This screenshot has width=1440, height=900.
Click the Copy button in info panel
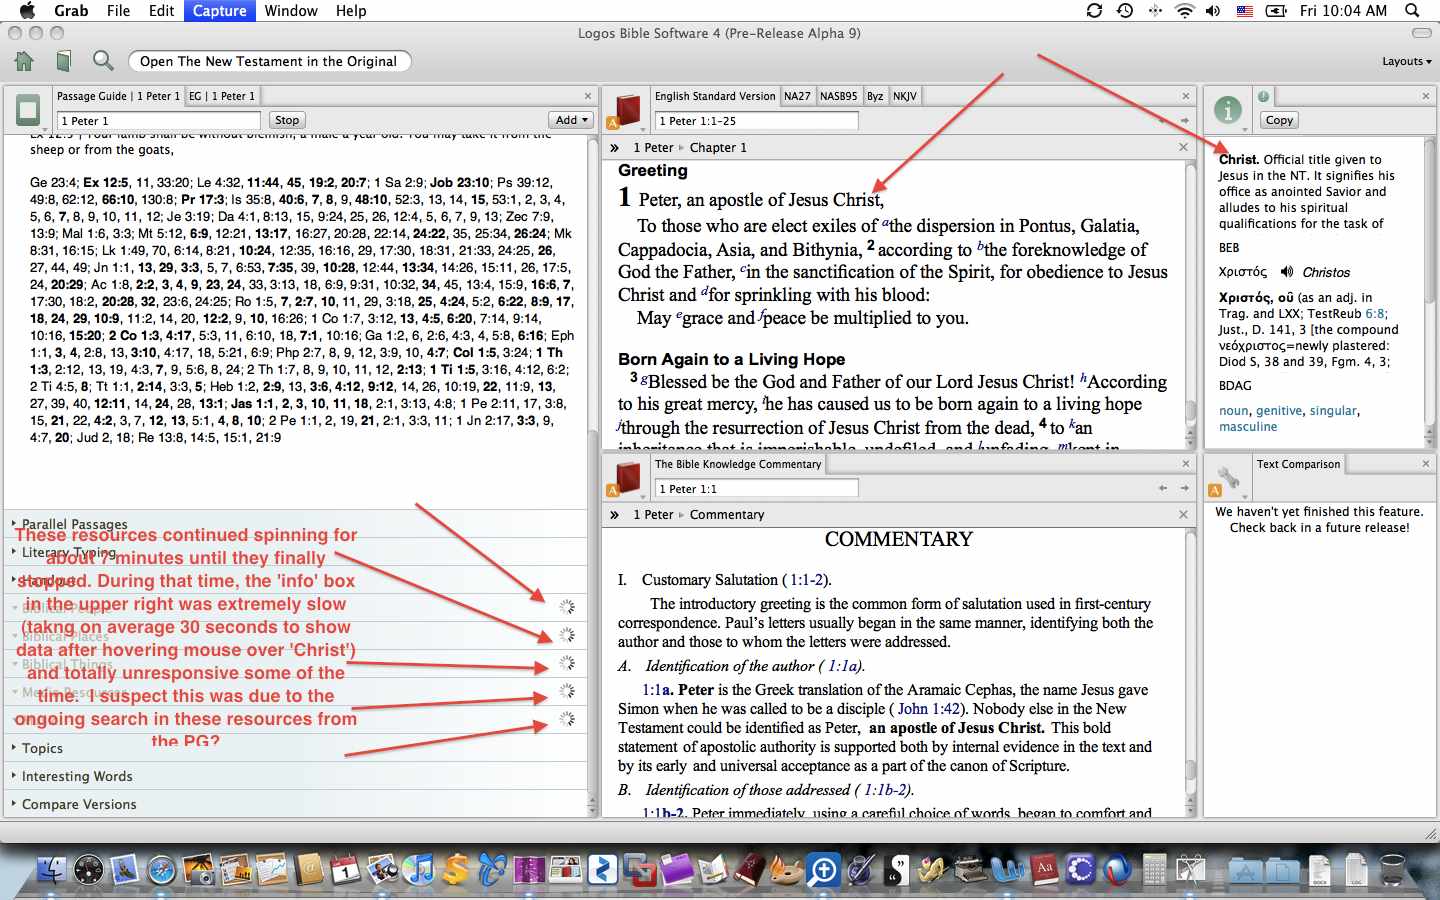click(x=1279, y=120)
